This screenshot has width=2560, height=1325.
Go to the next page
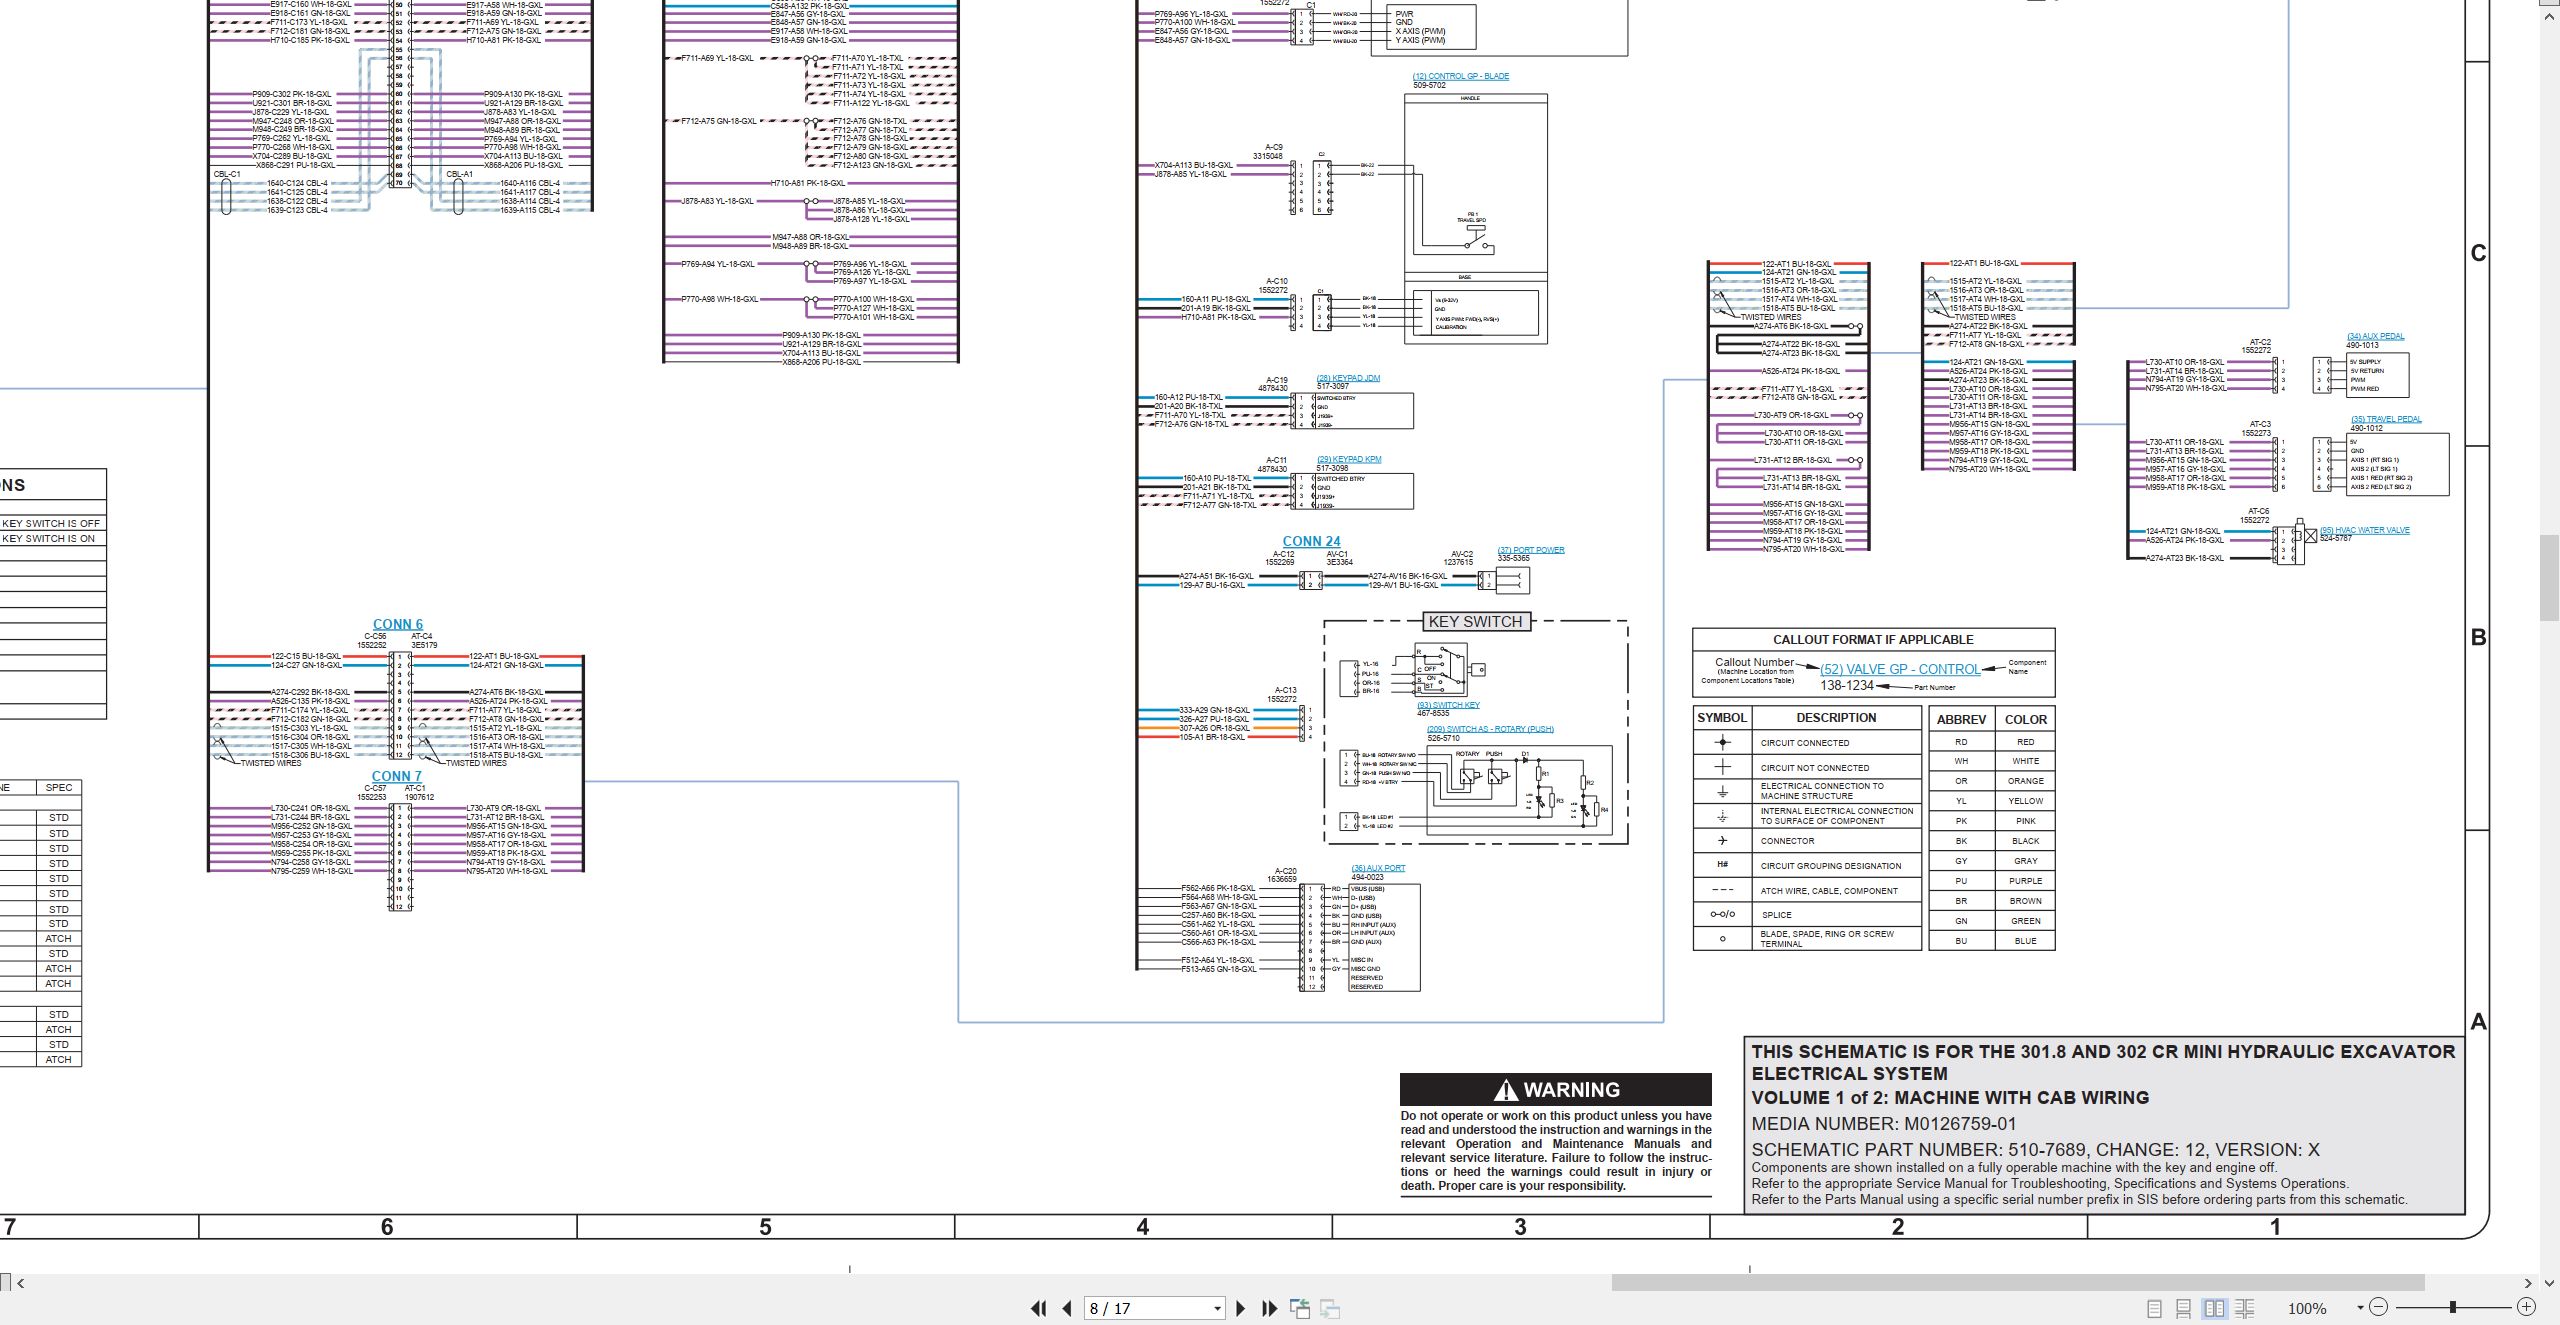tap(1240, 1308)
